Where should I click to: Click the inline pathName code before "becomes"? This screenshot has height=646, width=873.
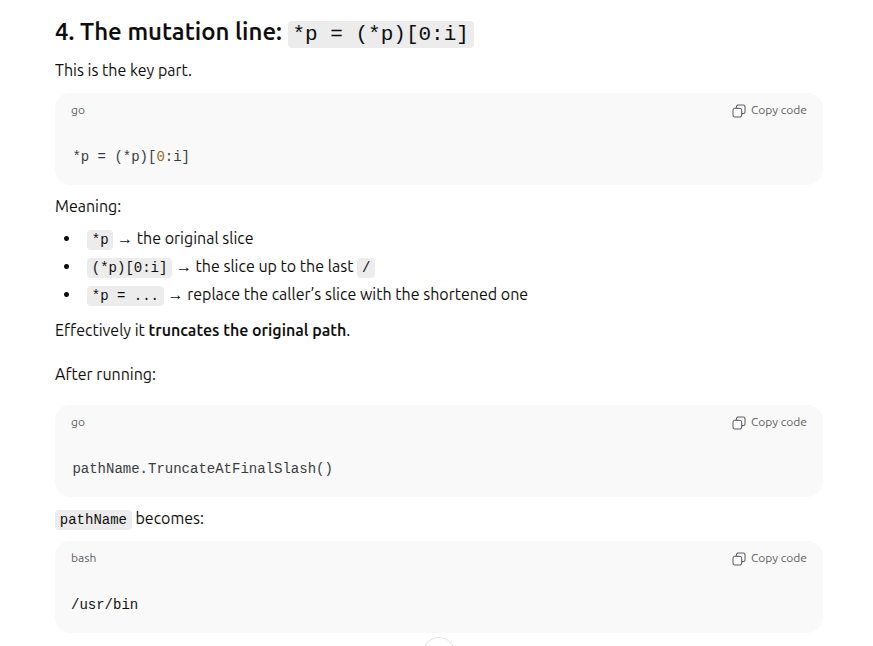(x=93, y=520)
